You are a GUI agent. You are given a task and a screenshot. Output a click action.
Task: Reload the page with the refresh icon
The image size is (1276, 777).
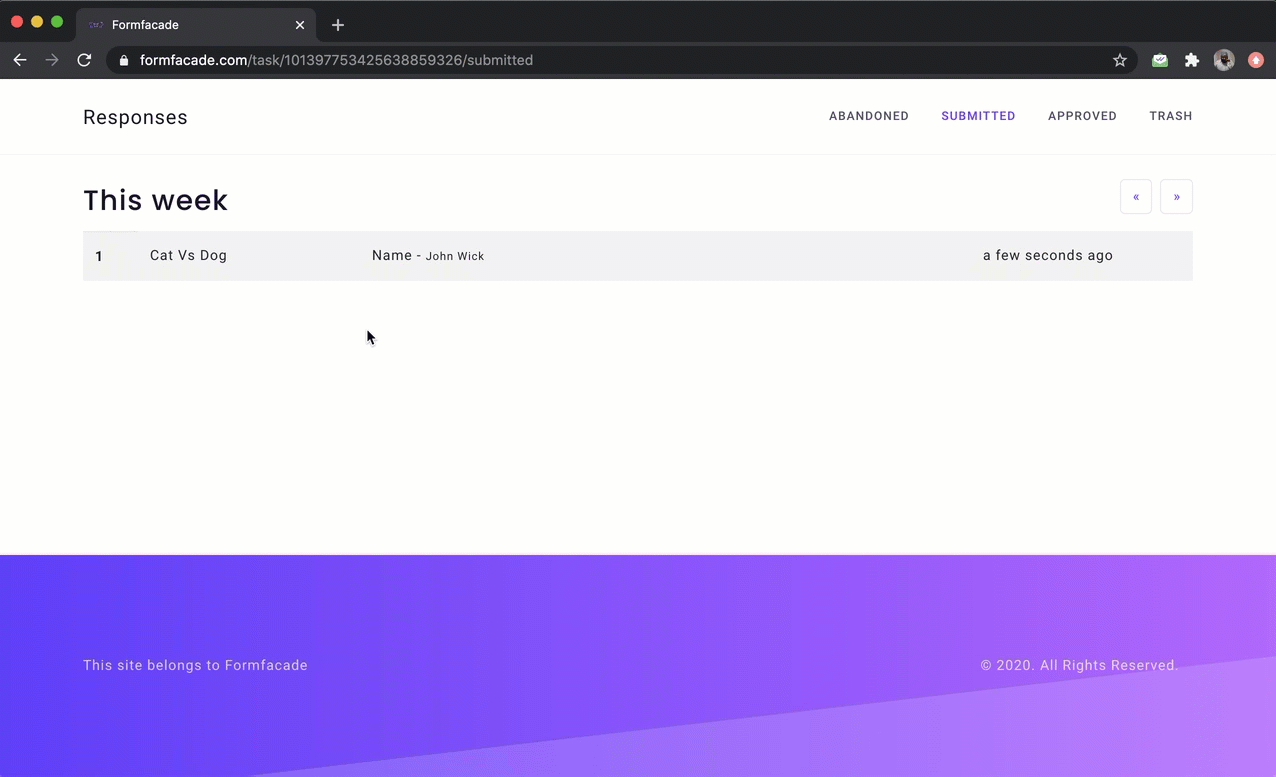tap(84, 60)
